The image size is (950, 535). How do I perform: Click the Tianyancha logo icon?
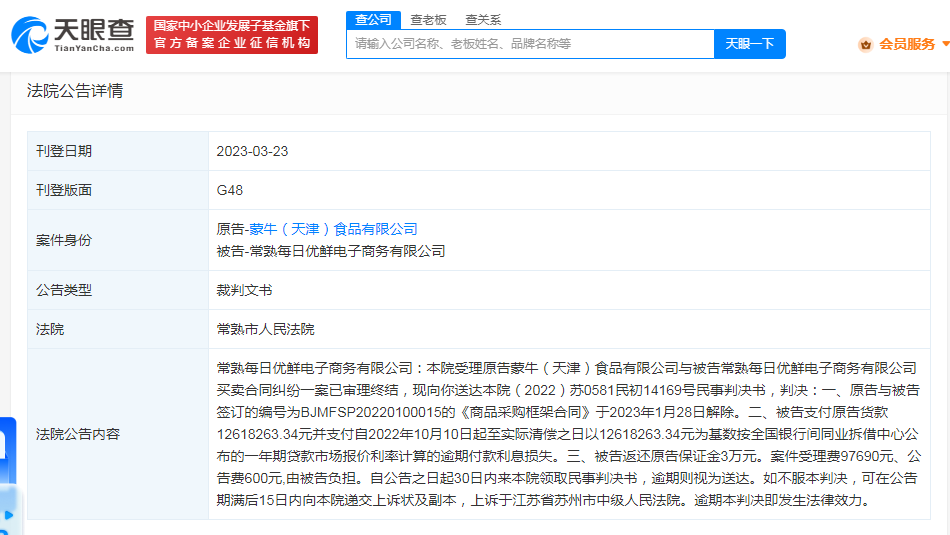(x=30, y=35)
